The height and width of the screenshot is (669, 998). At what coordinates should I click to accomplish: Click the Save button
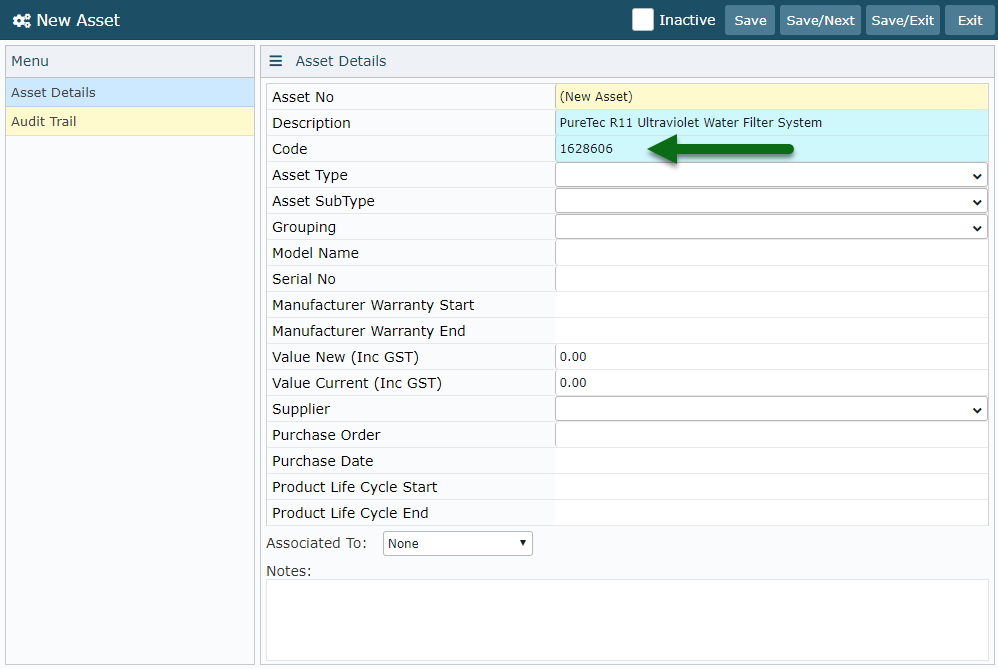[x=750, y=20]
